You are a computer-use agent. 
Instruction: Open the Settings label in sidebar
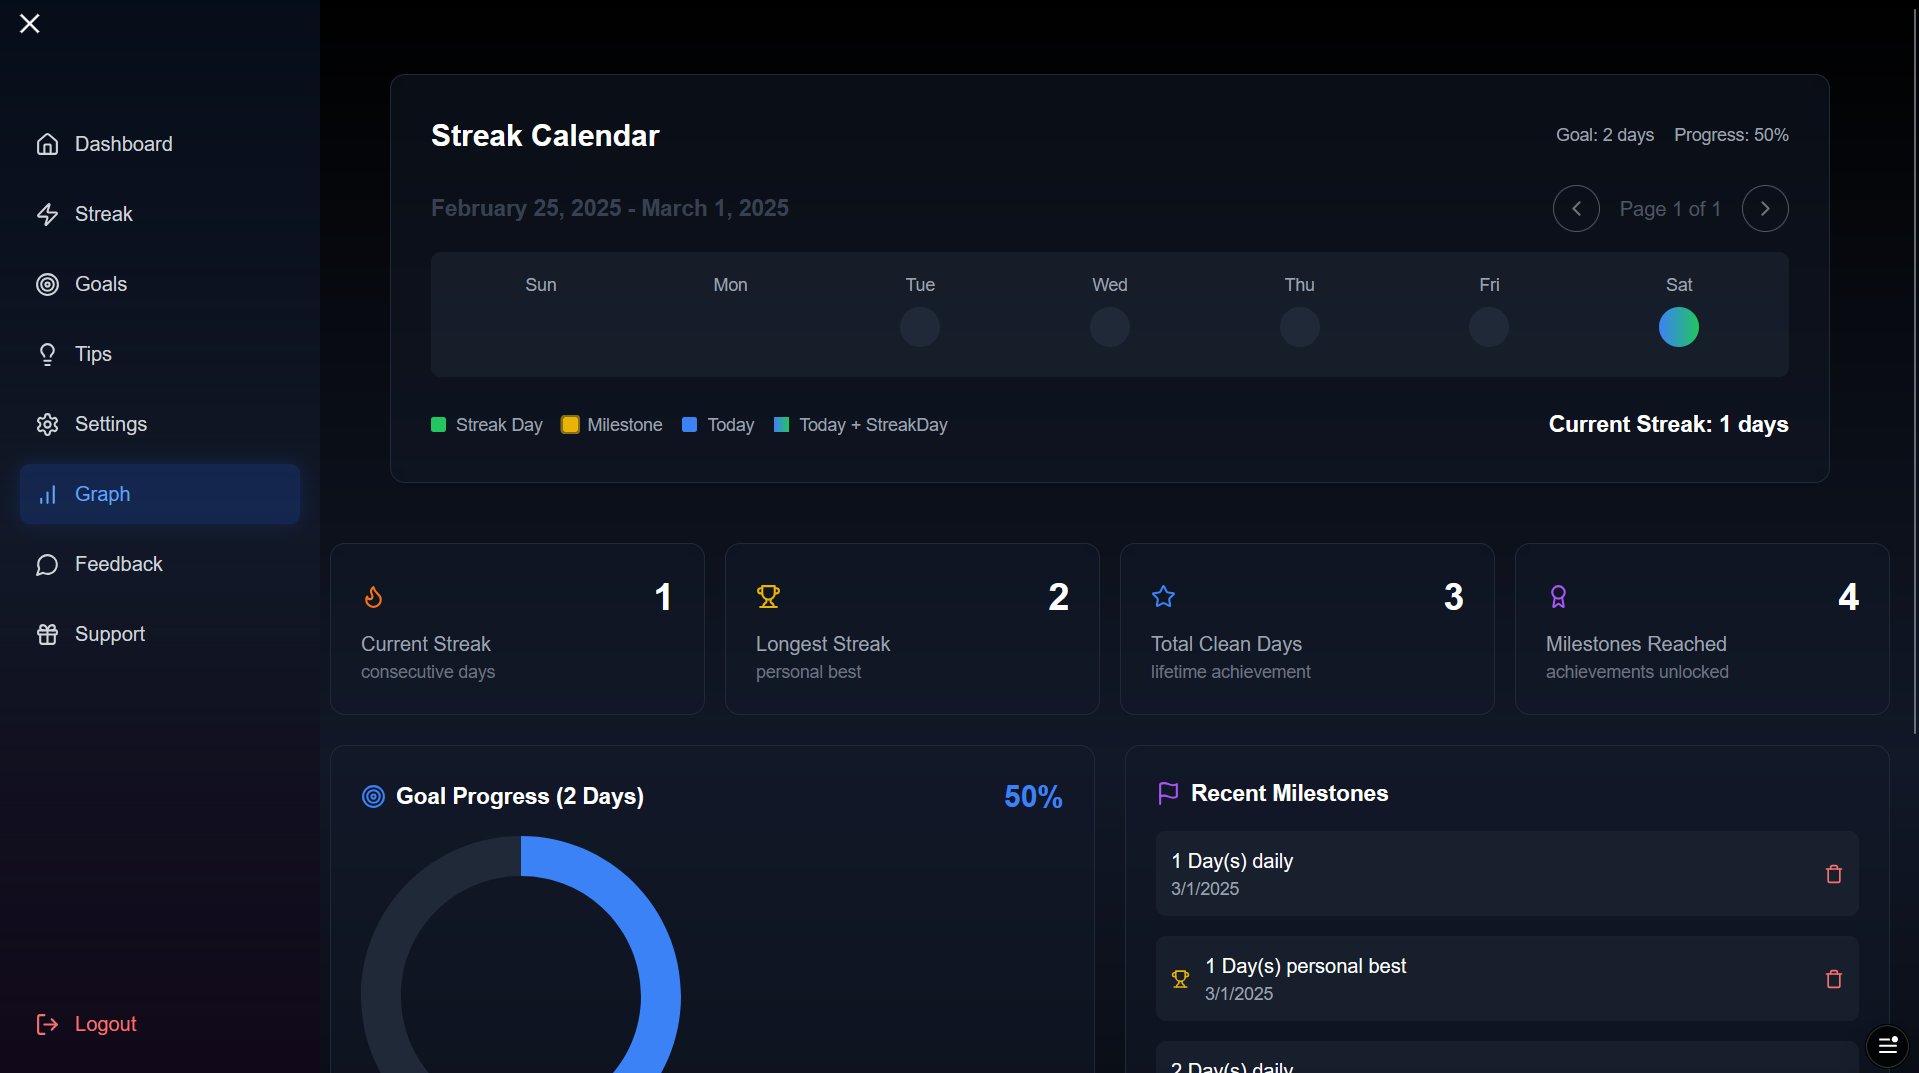pyautogui.click(x=111, y=424)
